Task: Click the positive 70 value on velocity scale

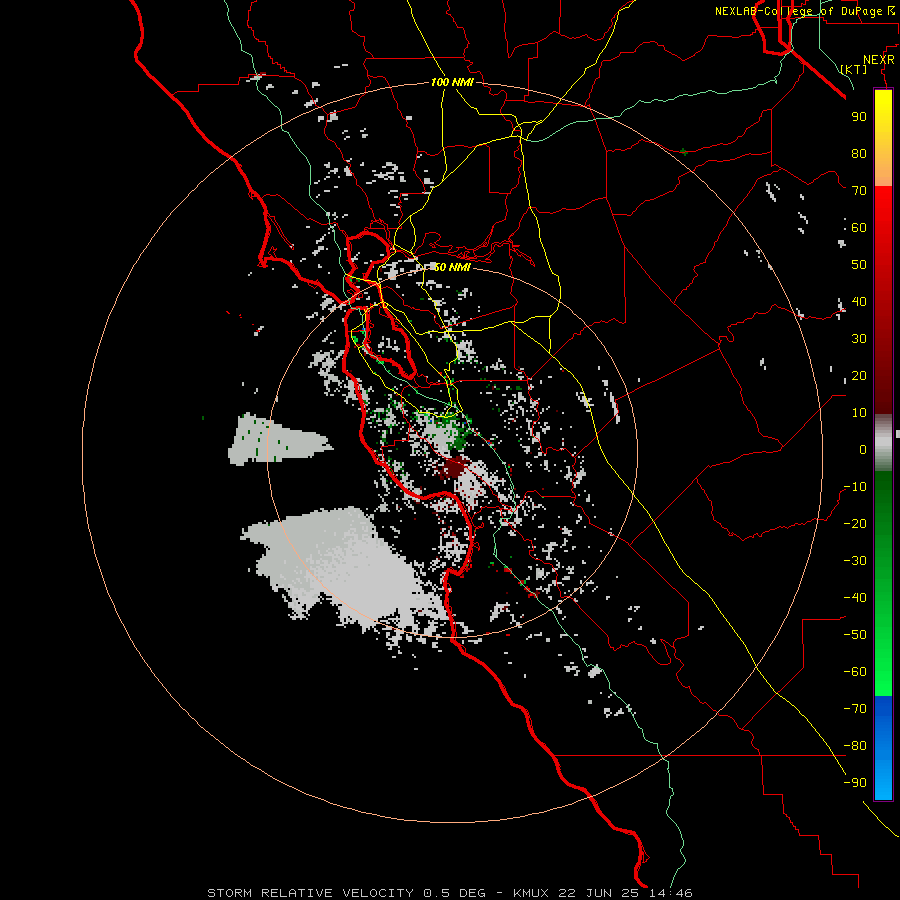Action: pyautogui.click(x=859, y=191)
